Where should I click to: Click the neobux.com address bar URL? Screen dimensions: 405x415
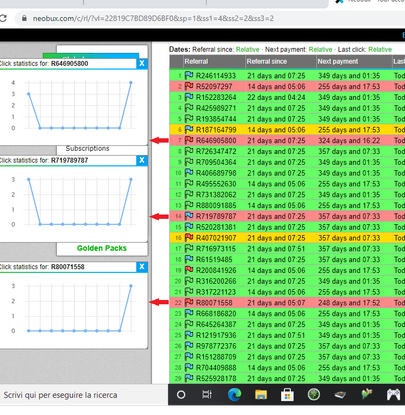(x=153, y=18)
